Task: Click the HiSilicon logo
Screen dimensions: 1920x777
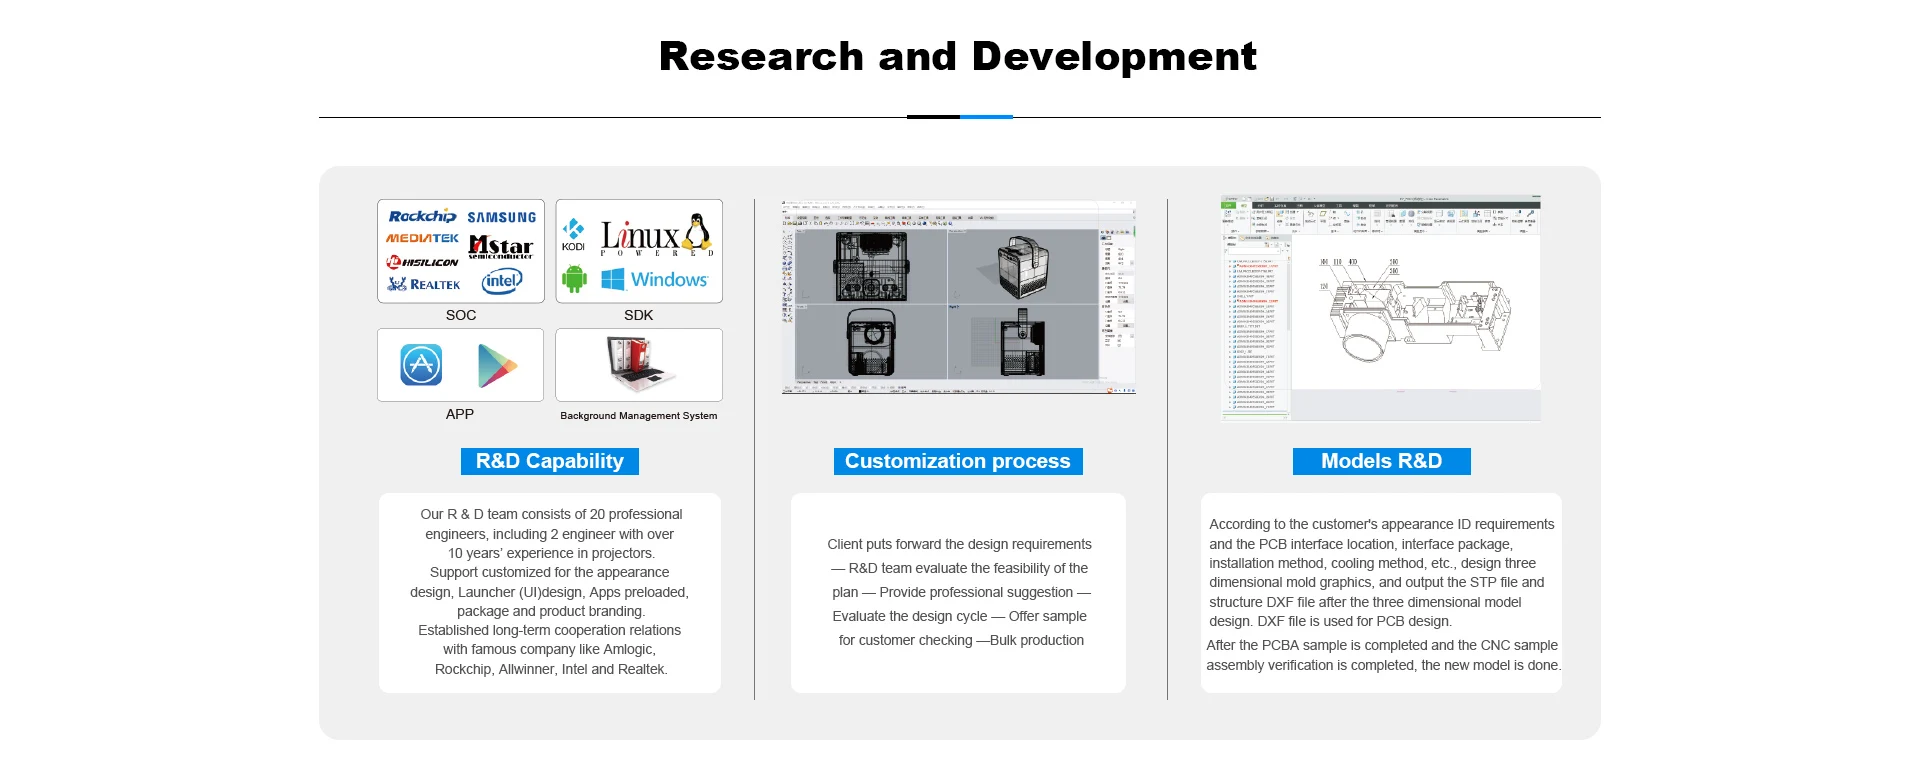Action: coord(422,262)
